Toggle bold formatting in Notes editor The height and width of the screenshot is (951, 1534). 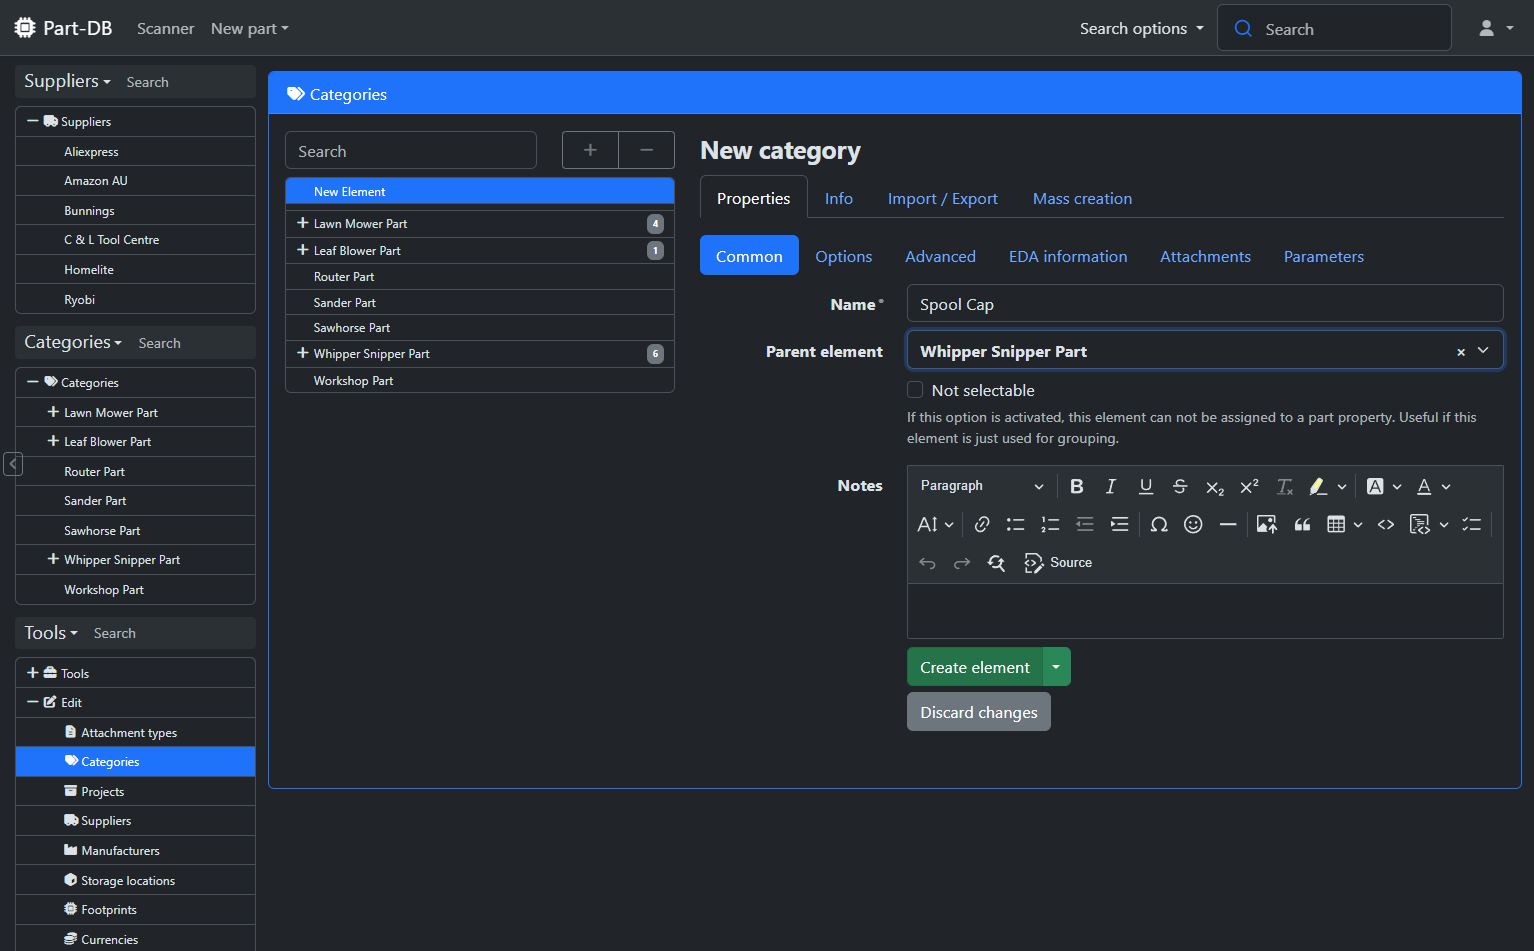[x=1076, y=486]
